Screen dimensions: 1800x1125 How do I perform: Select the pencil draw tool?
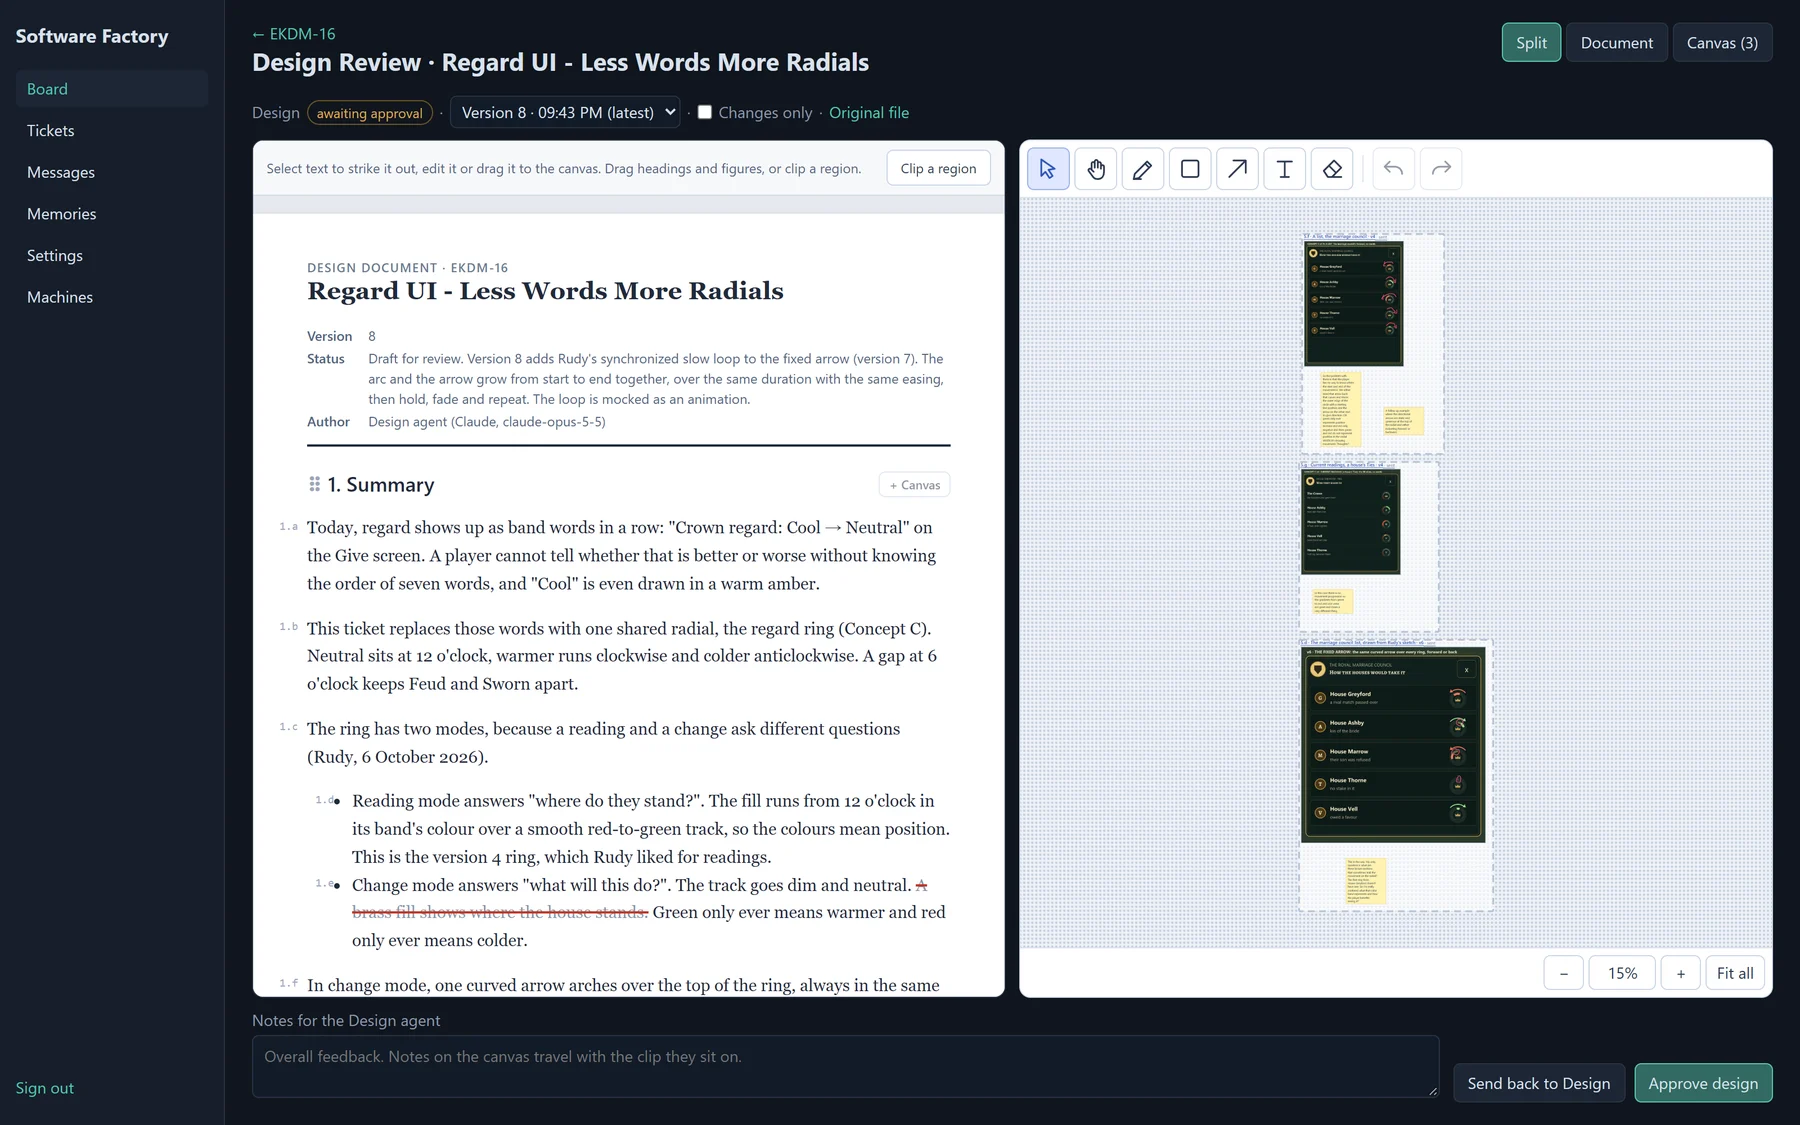tap(1142, 169)
